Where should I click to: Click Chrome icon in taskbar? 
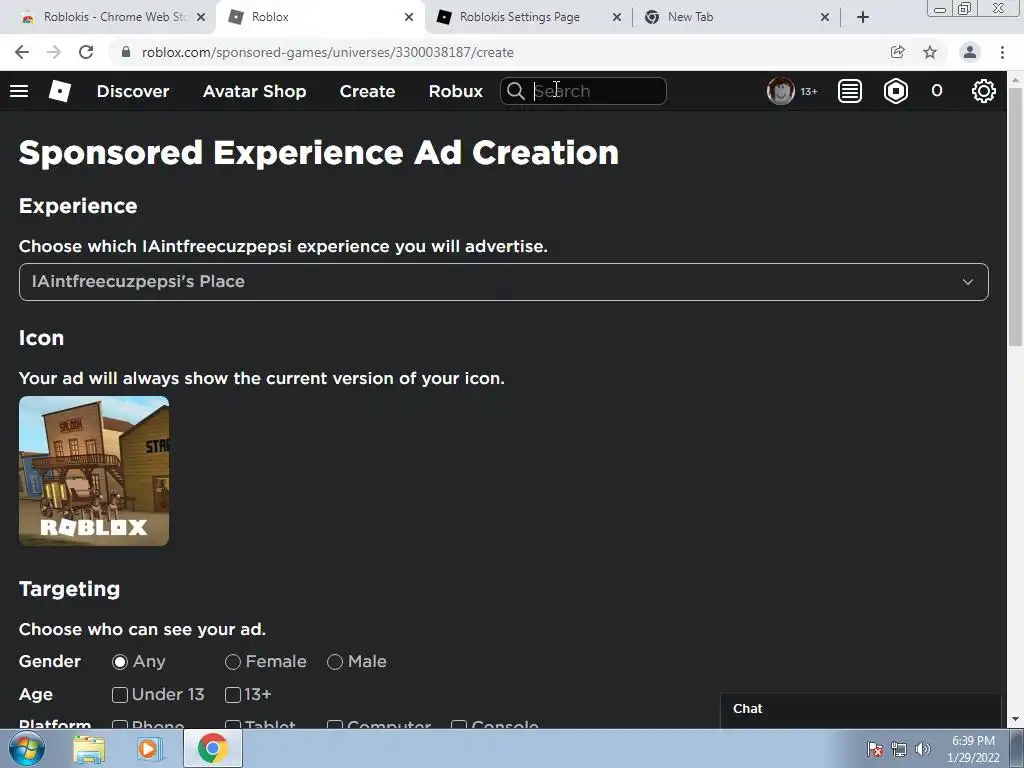point(212,748)
